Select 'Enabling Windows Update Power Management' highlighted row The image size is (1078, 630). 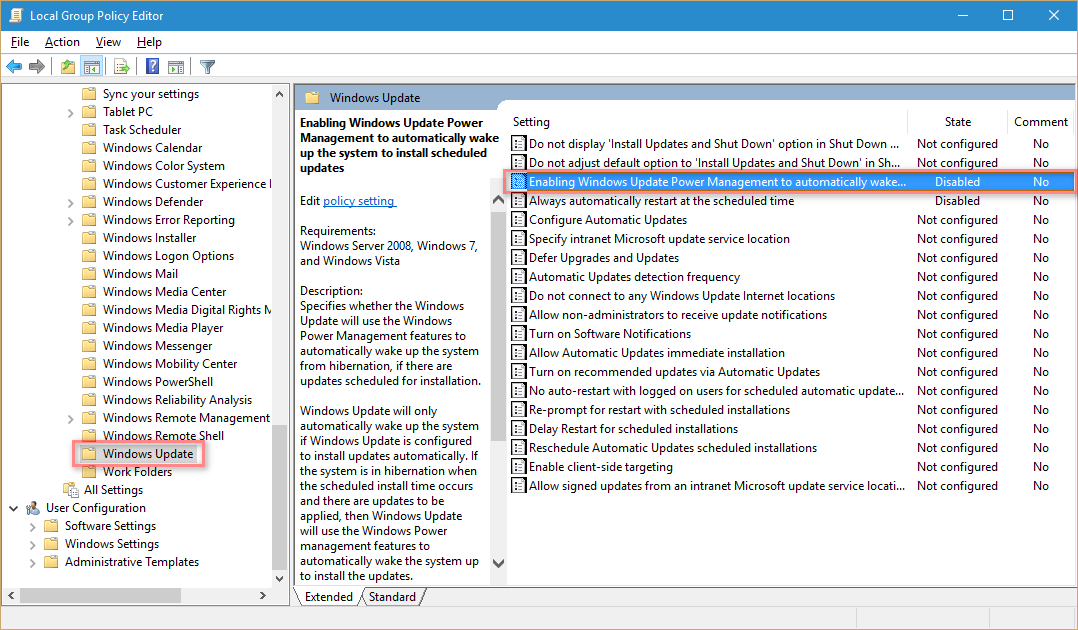click(x=791, y=182)
